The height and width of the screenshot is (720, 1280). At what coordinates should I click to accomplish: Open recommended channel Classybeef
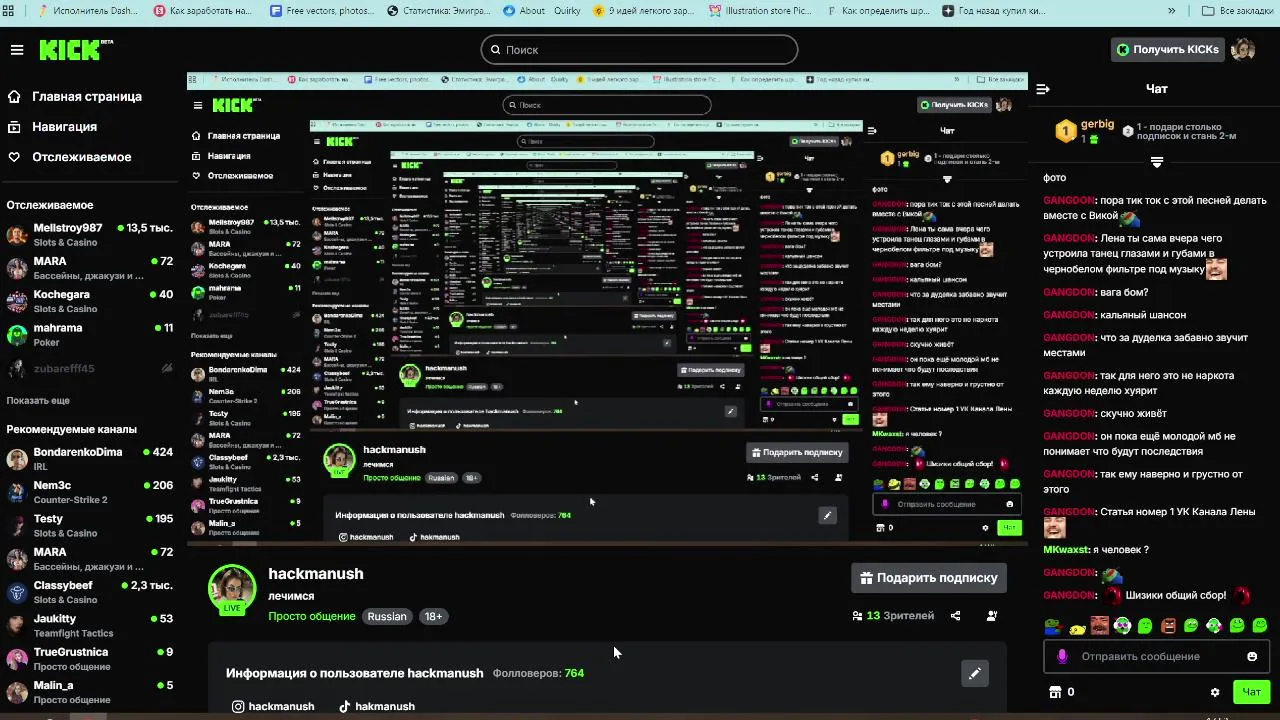(90, 592)
